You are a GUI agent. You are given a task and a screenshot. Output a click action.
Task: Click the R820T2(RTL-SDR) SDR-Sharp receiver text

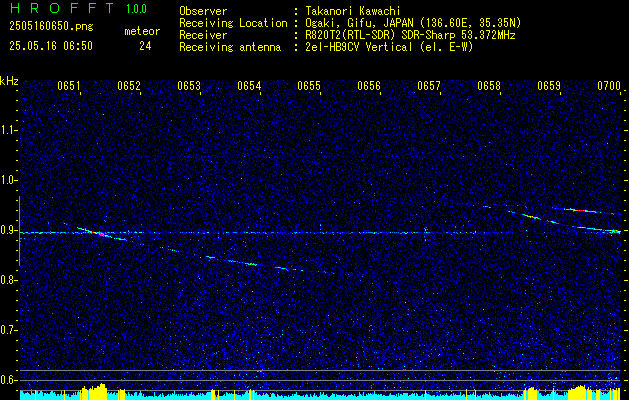click(410, 35)
